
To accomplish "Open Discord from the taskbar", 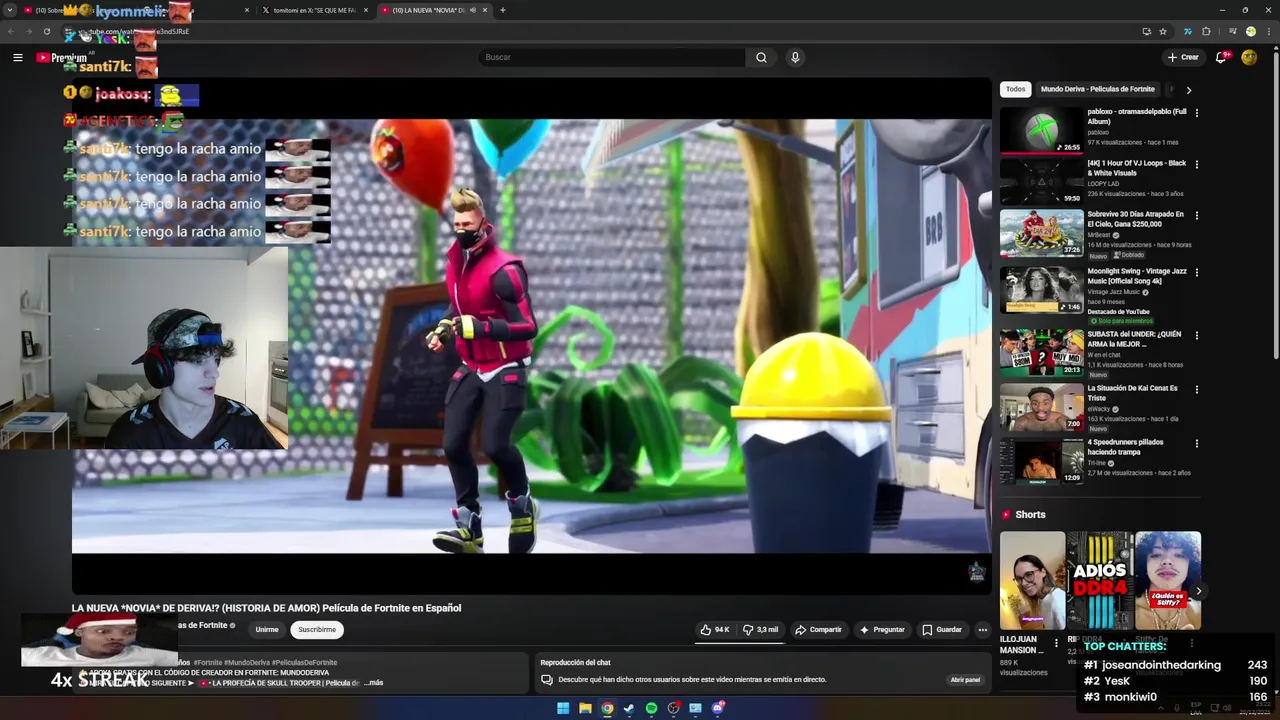I will (717, 709).
